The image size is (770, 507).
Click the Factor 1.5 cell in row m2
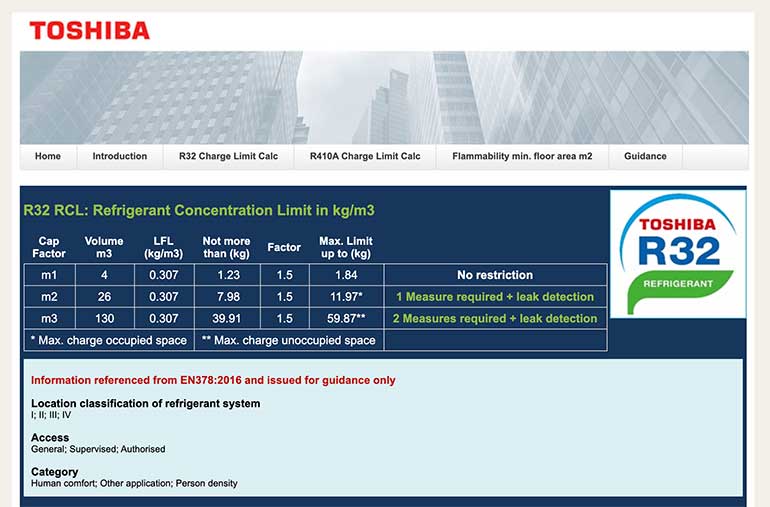(x=284, y=297)
